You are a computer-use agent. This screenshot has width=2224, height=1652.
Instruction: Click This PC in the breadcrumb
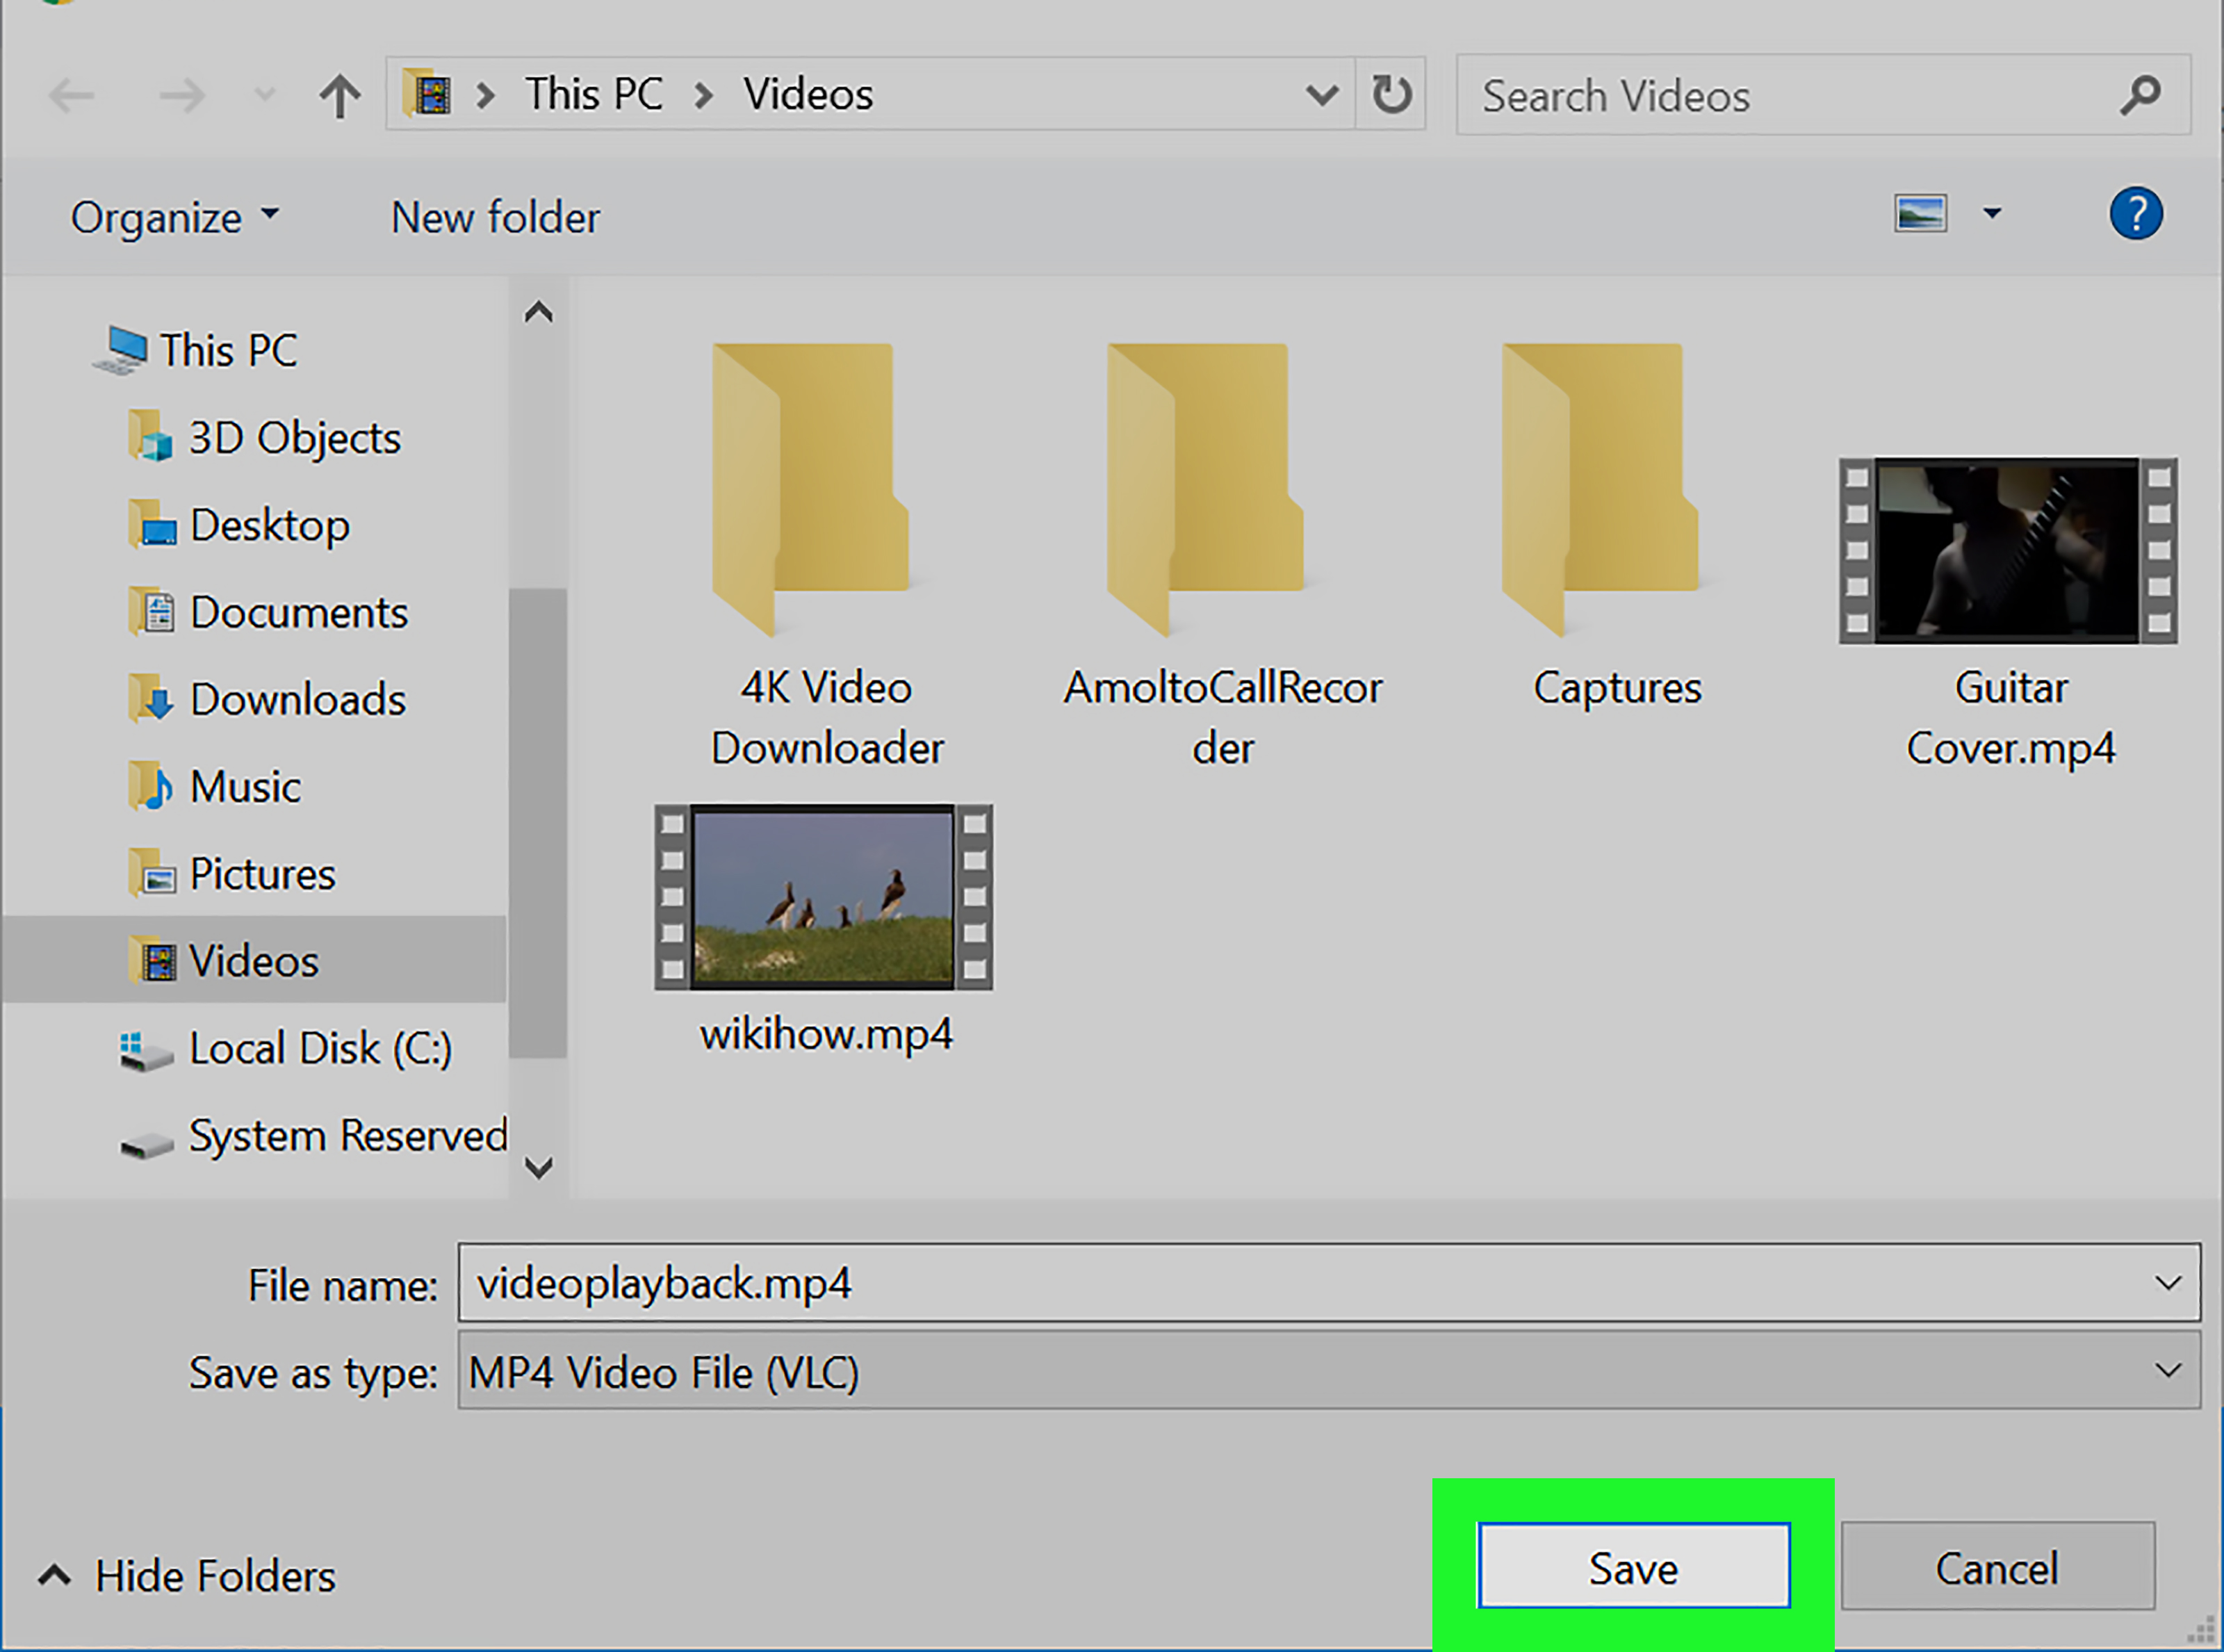pyautogui.click(x=594, y=93)
